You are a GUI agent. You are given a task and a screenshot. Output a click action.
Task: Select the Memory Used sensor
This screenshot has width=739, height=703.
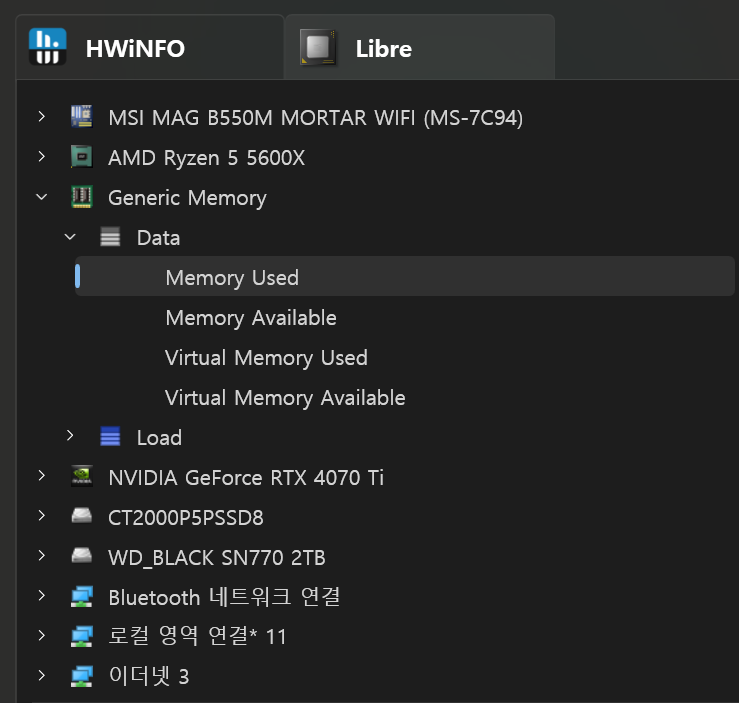[x=405, y=276]
